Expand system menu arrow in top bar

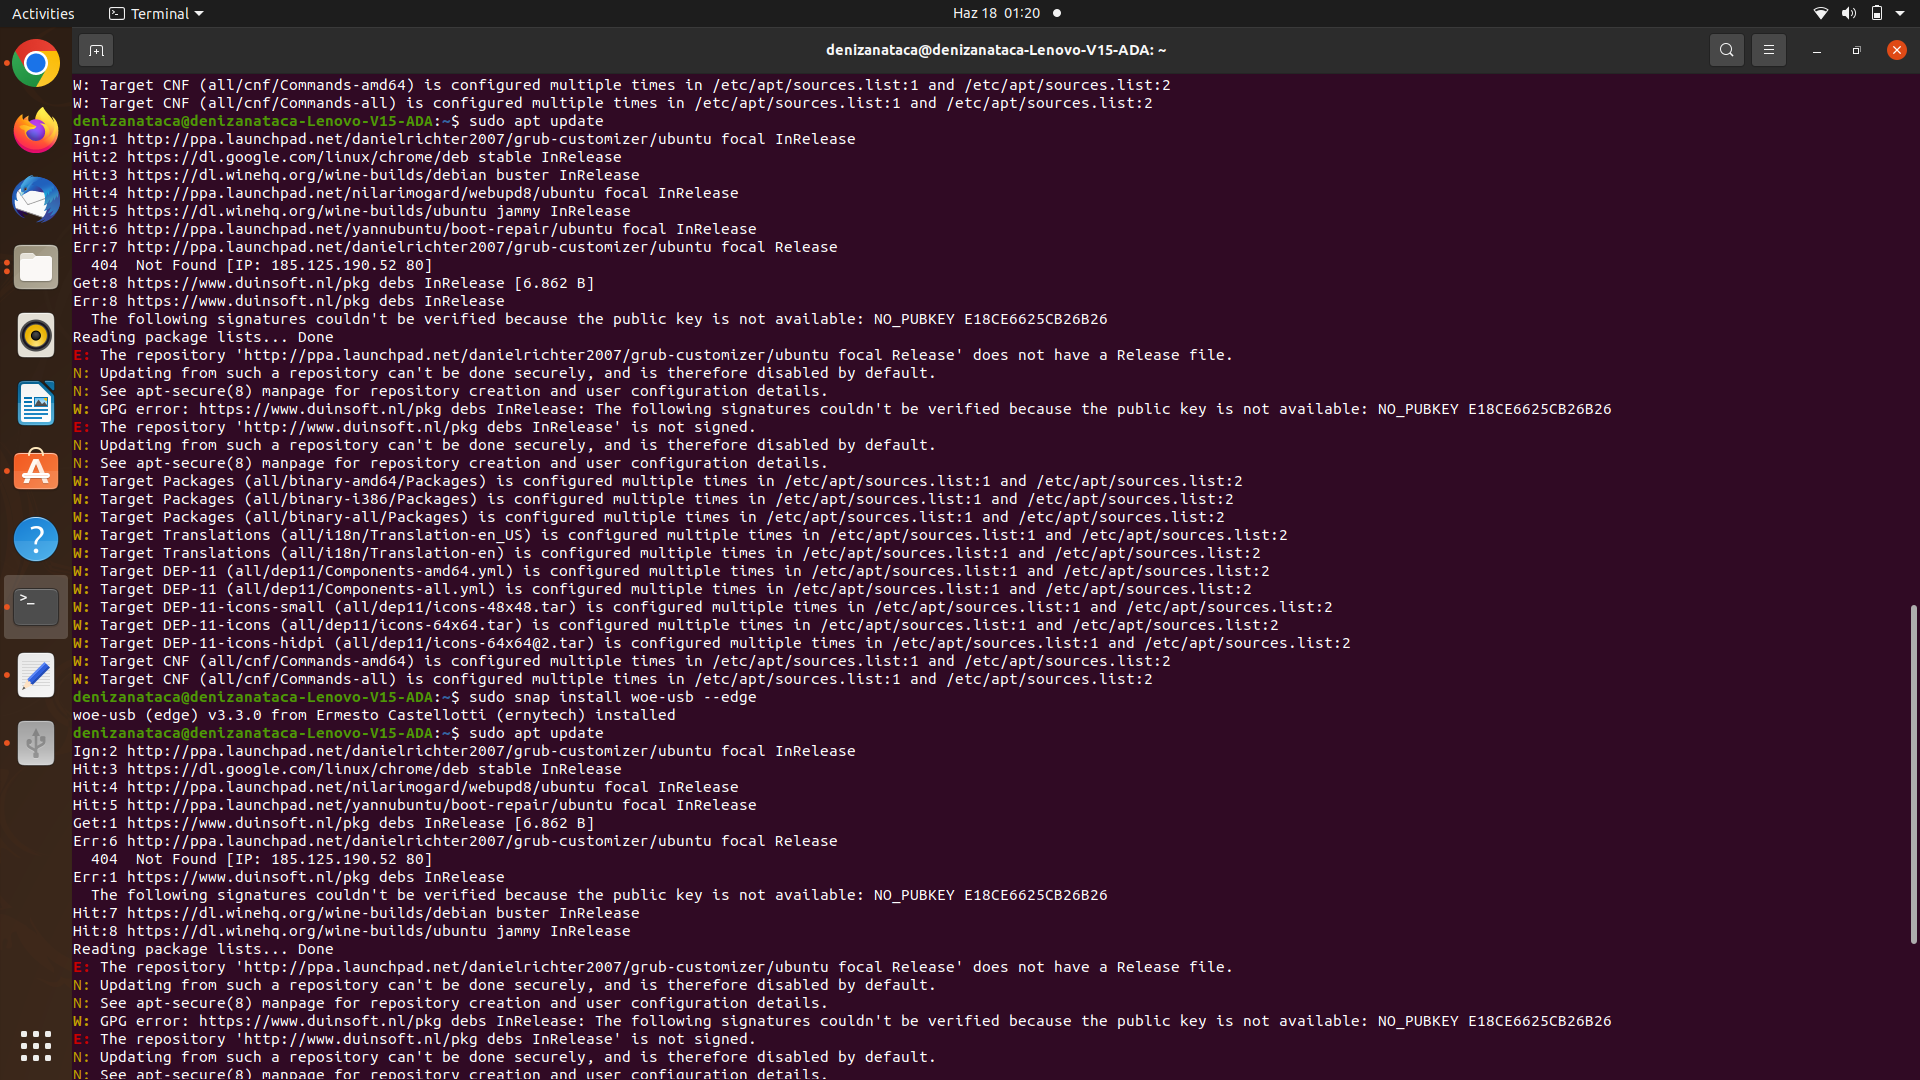pyautogui.click(x=1900, y=13)
